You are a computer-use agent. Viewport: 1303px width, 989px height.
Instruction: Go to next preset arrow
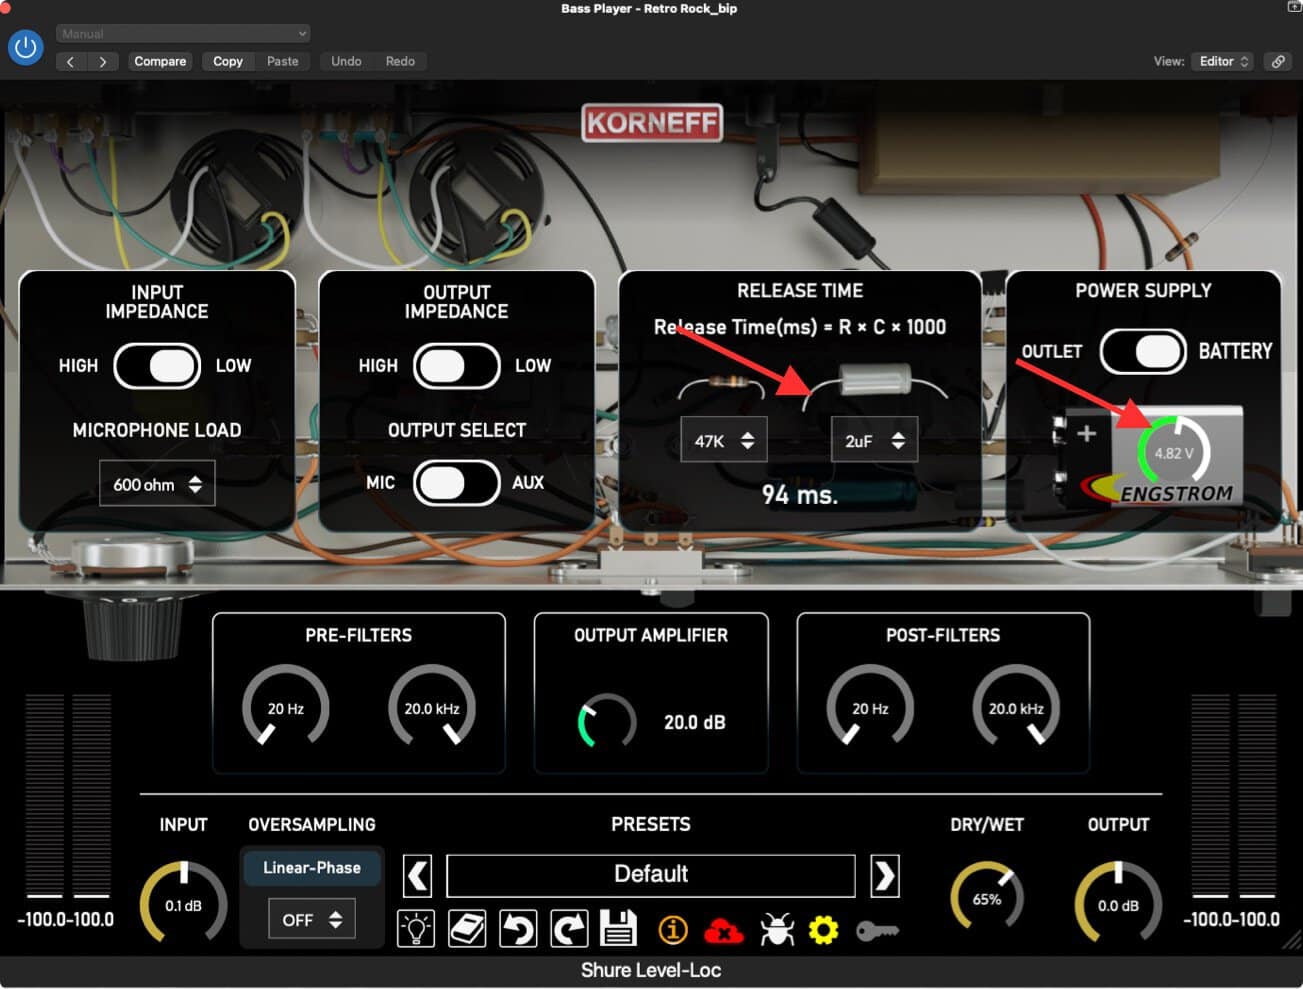point(884,876)
